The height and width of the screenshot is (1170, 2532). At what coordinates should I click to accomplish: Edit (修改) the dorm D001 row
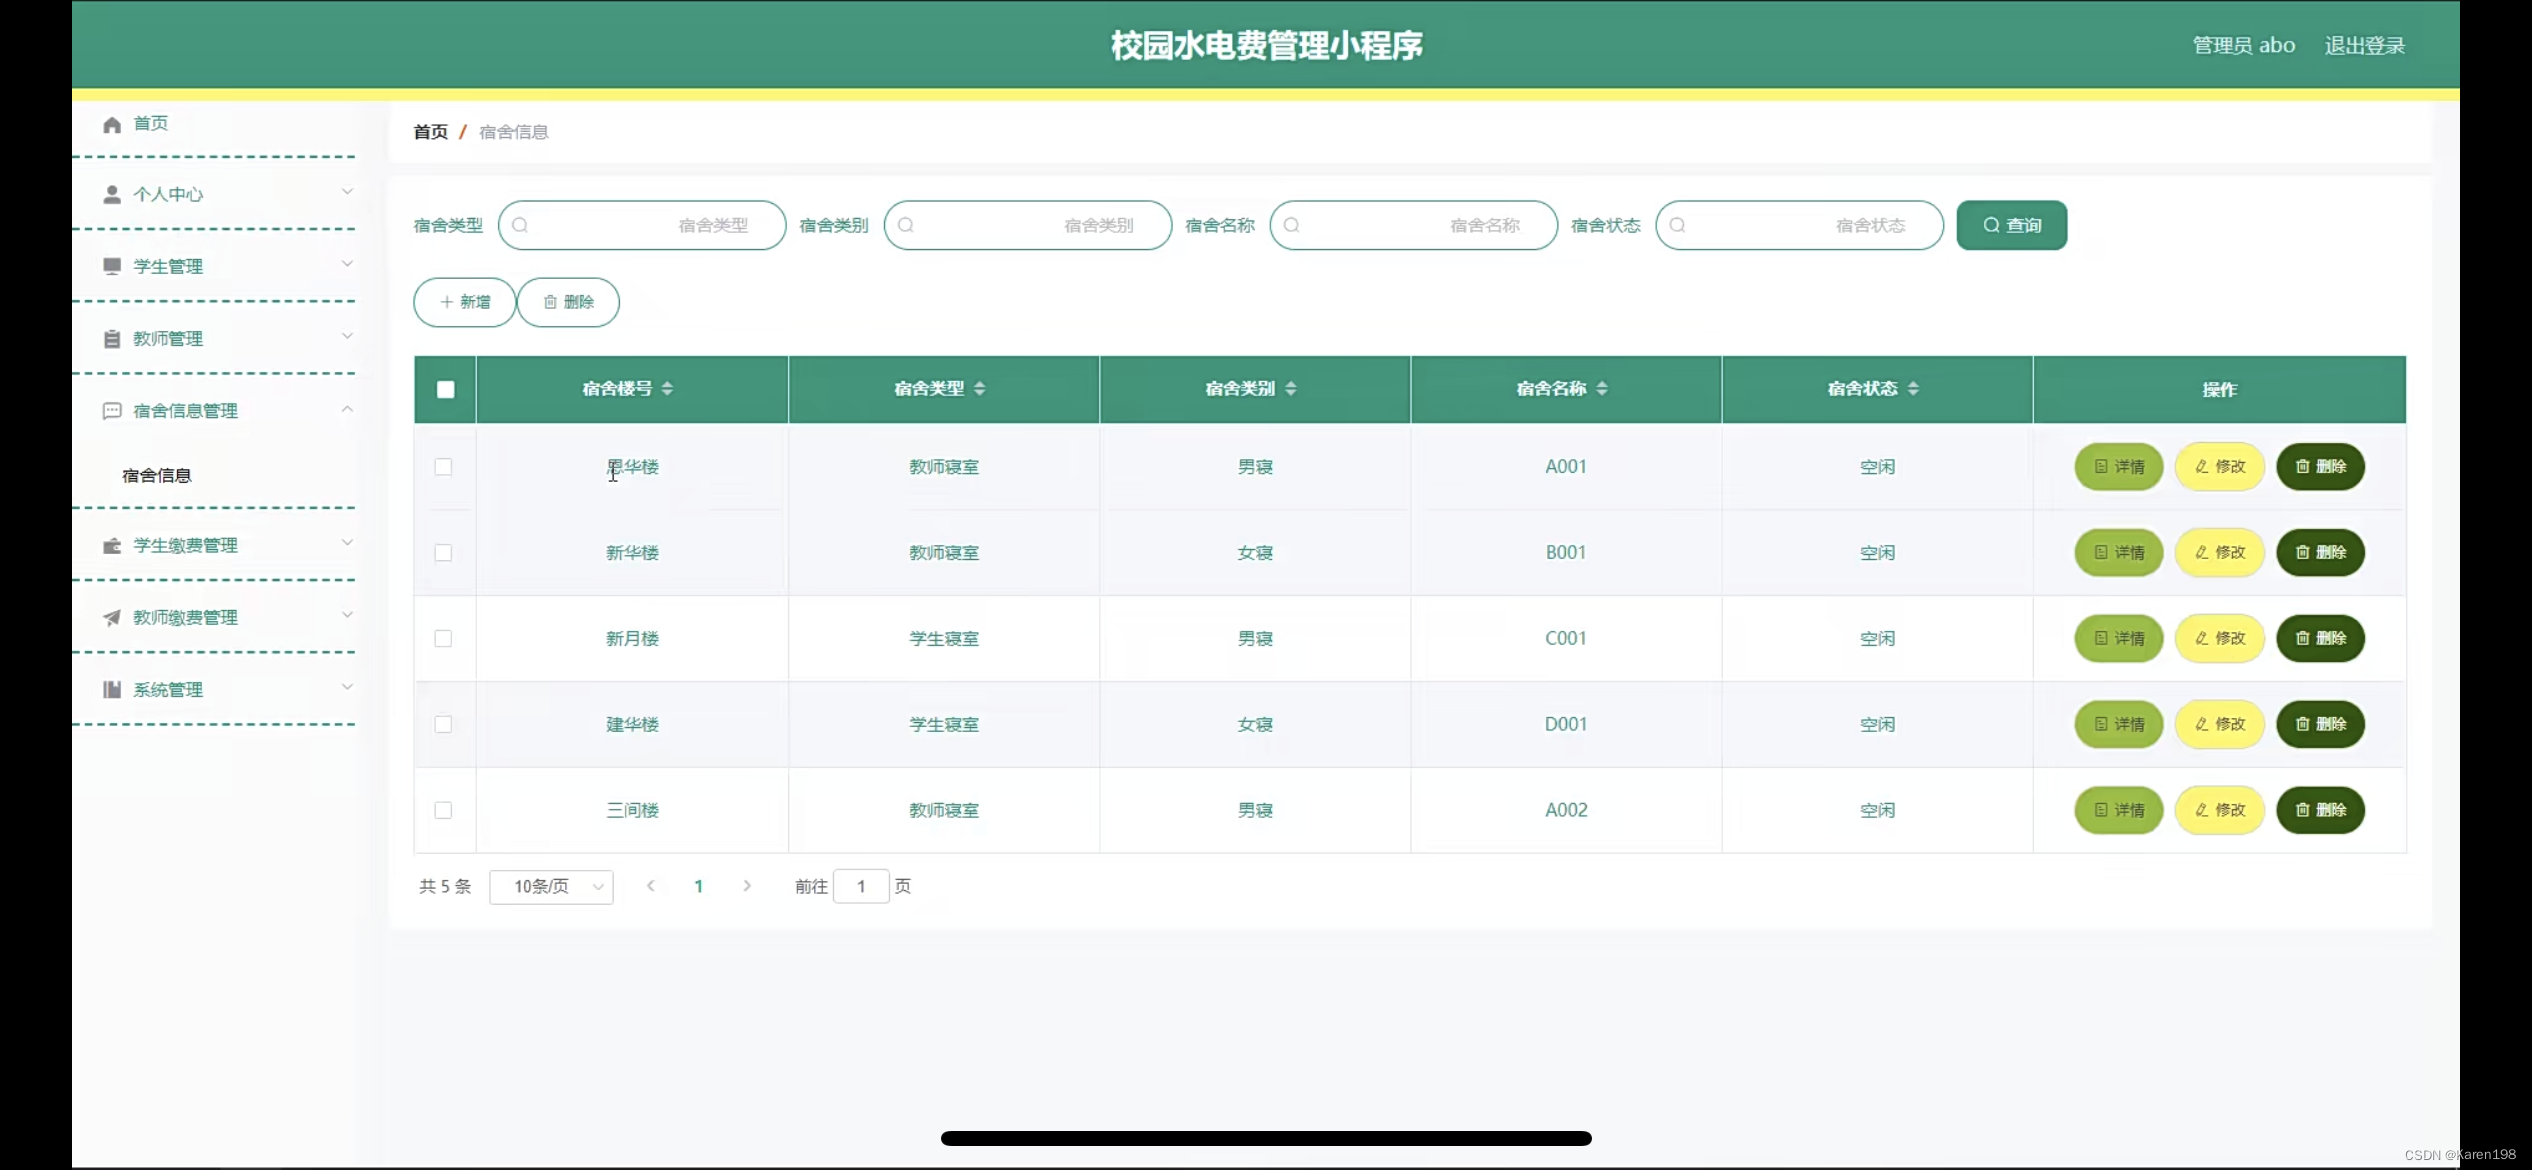click(x=2220, y=725)
